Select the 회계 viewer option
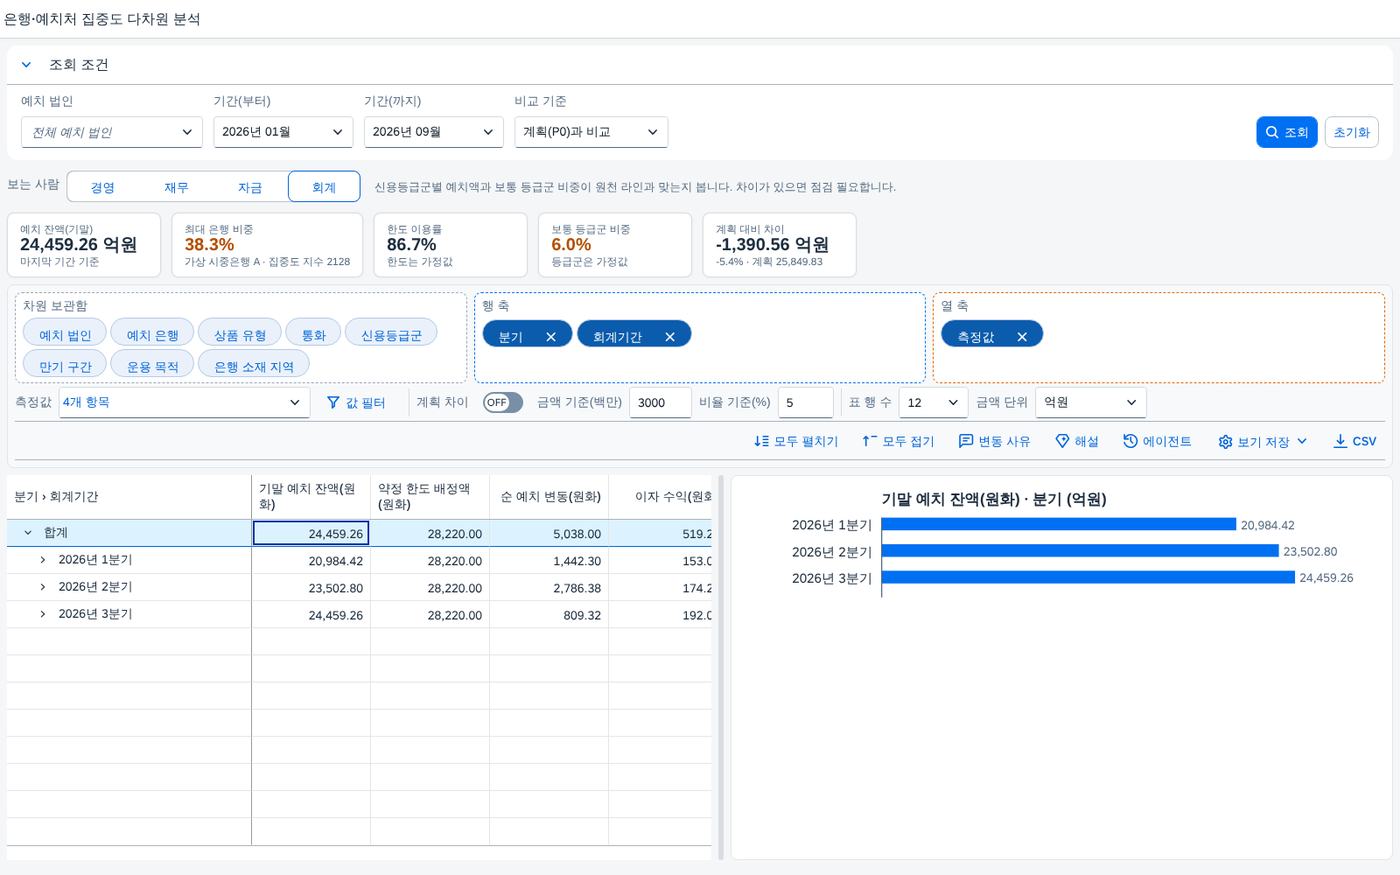Image resolution: width=1400 pixels, height=875 pixels. click(x=324, y=187)
